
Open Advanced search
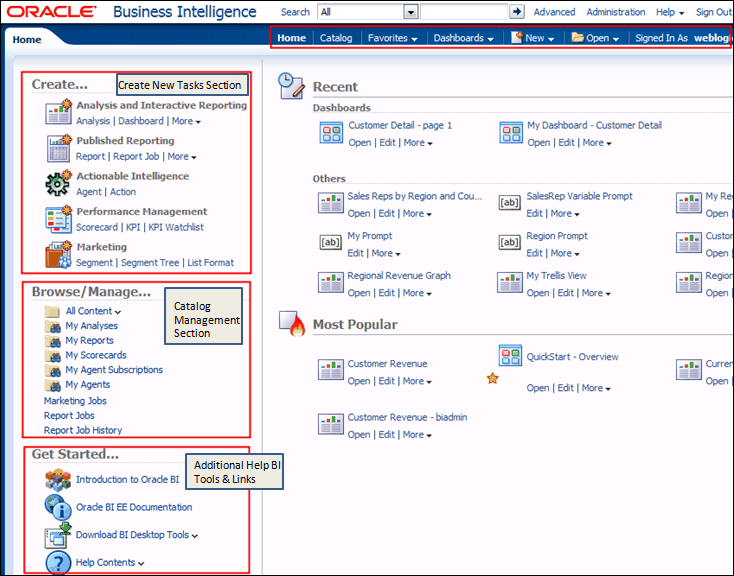[554, 12]
